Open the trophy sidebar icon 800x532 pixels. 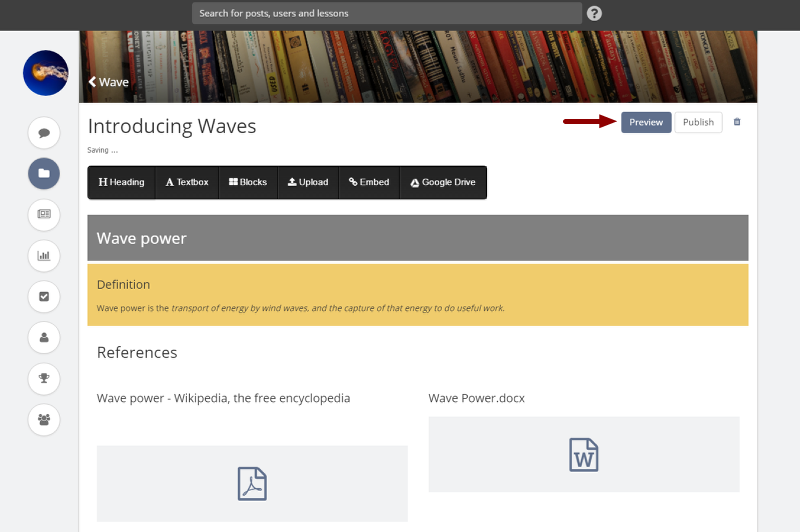coord(44,378)
